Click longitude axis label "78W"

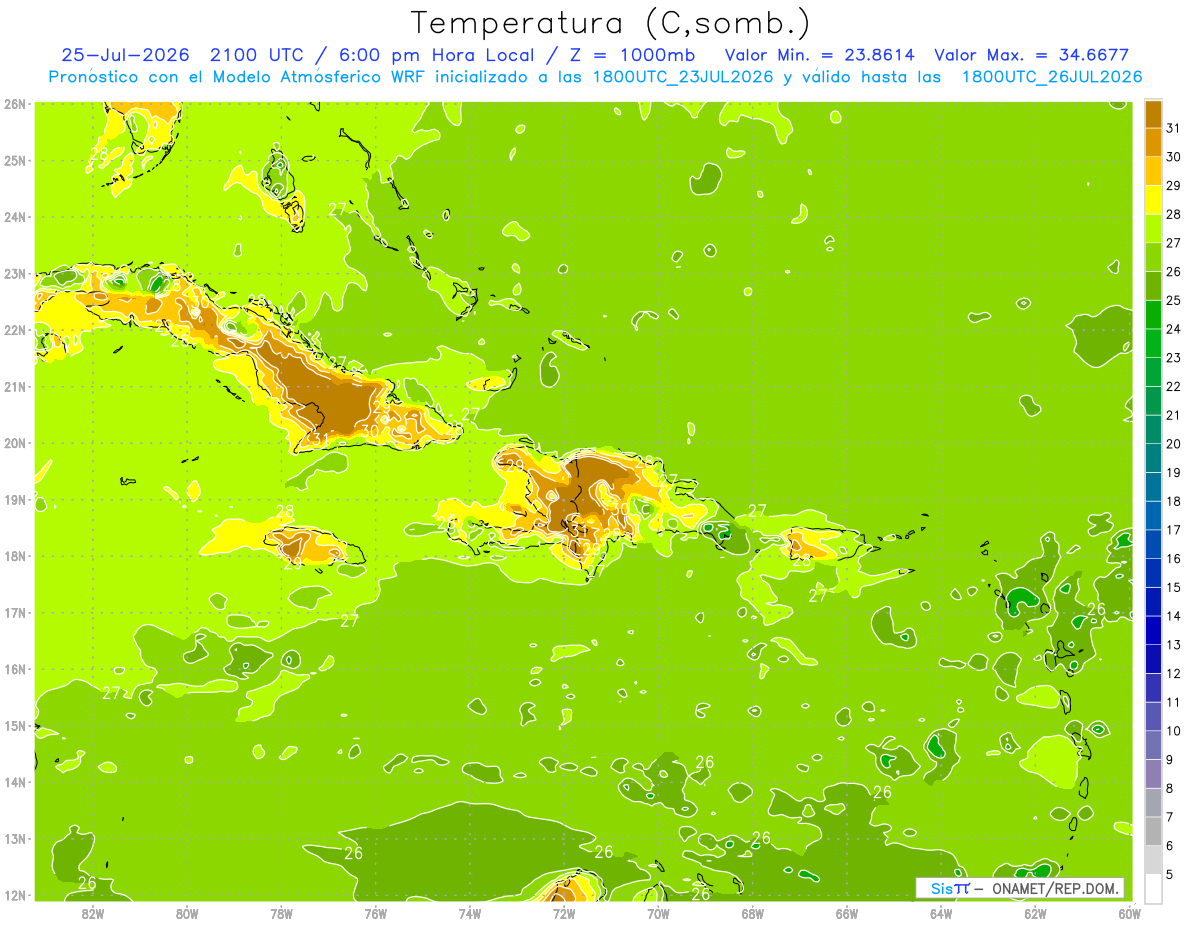(x=281, y=913)
